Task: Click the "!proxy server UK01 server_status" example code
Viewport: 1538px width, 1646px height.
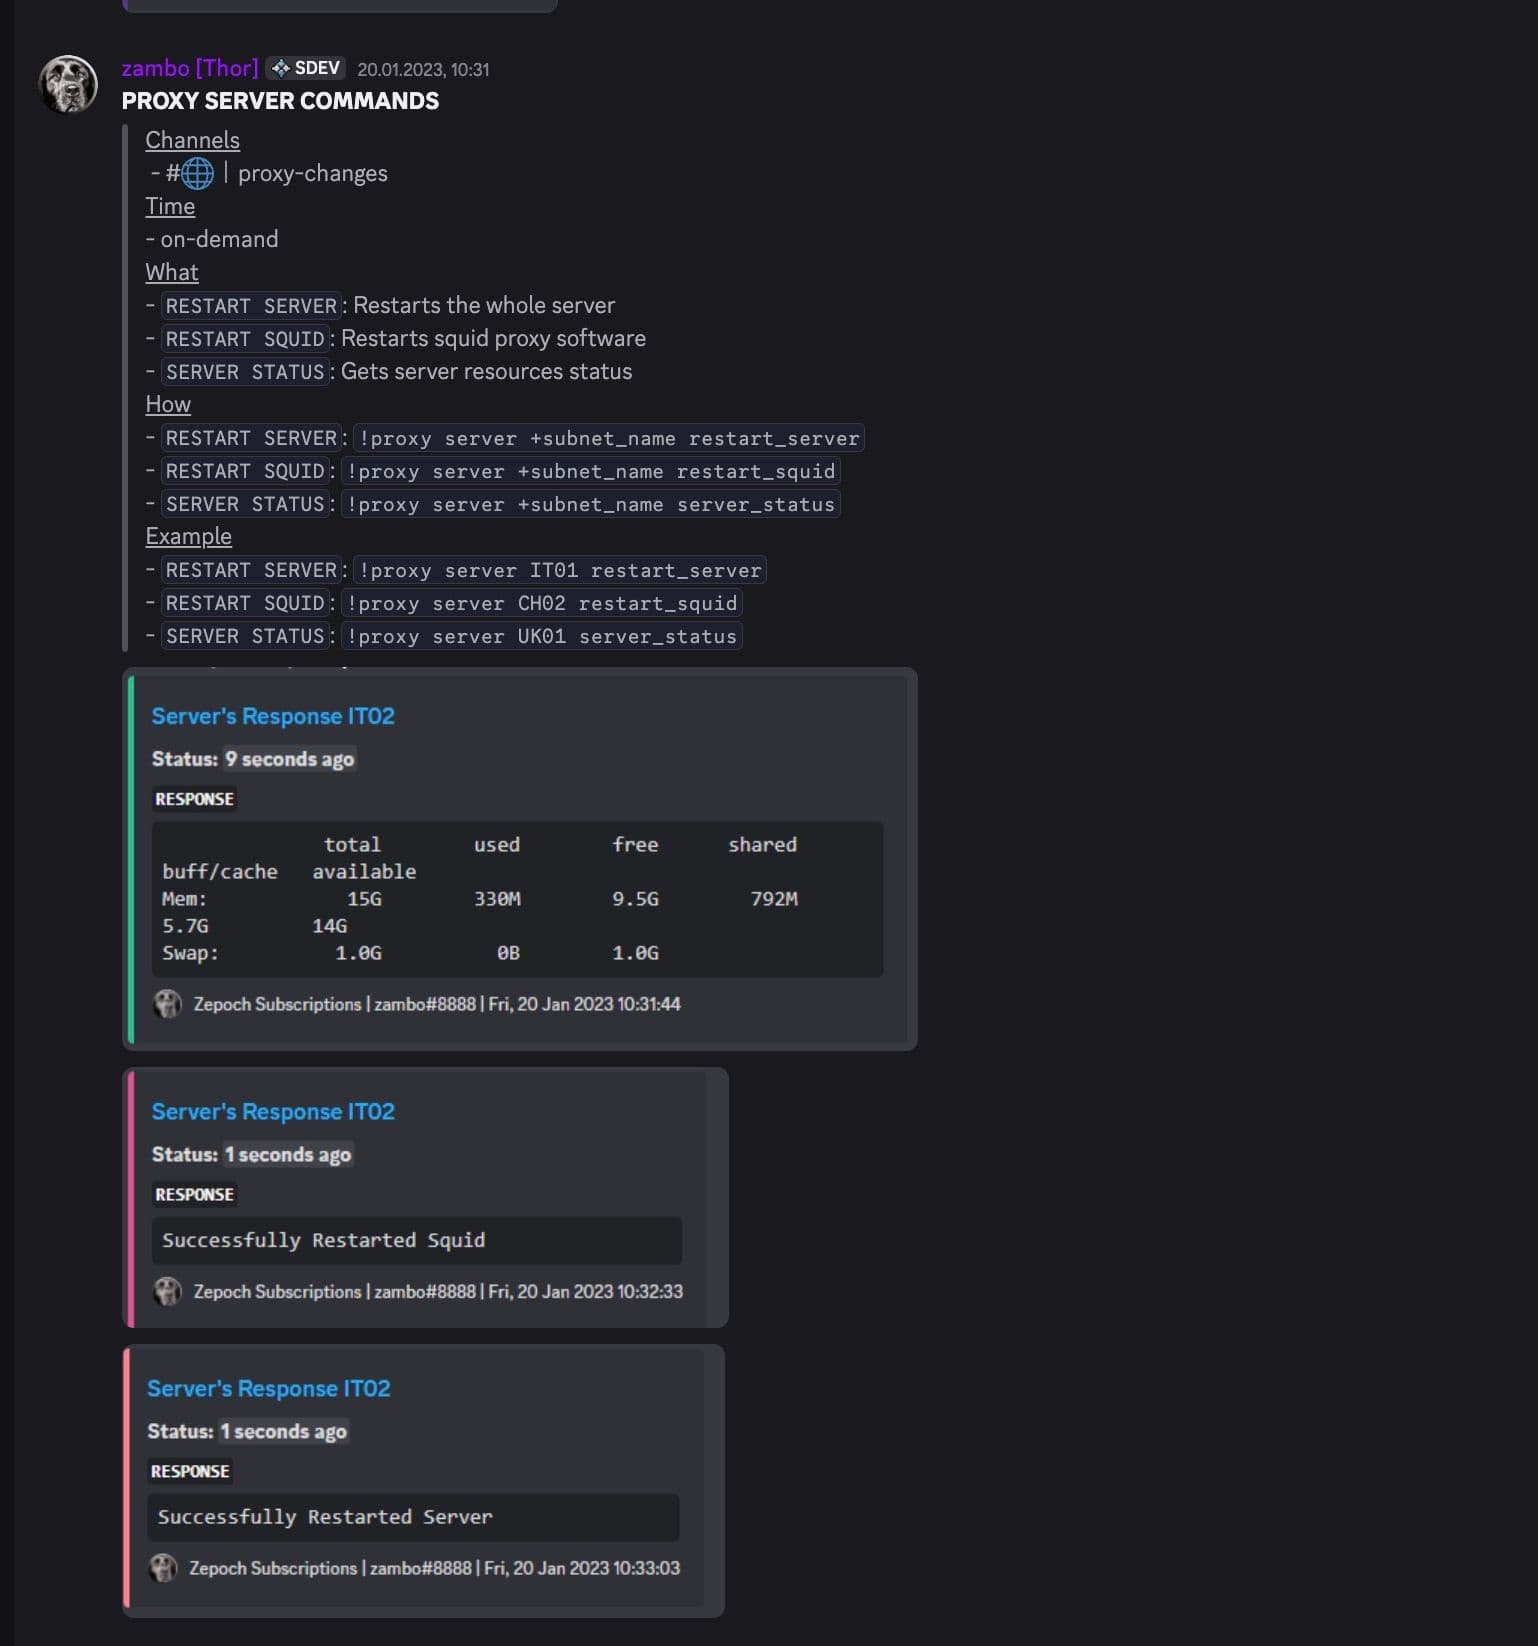Action: pos(542,636)
